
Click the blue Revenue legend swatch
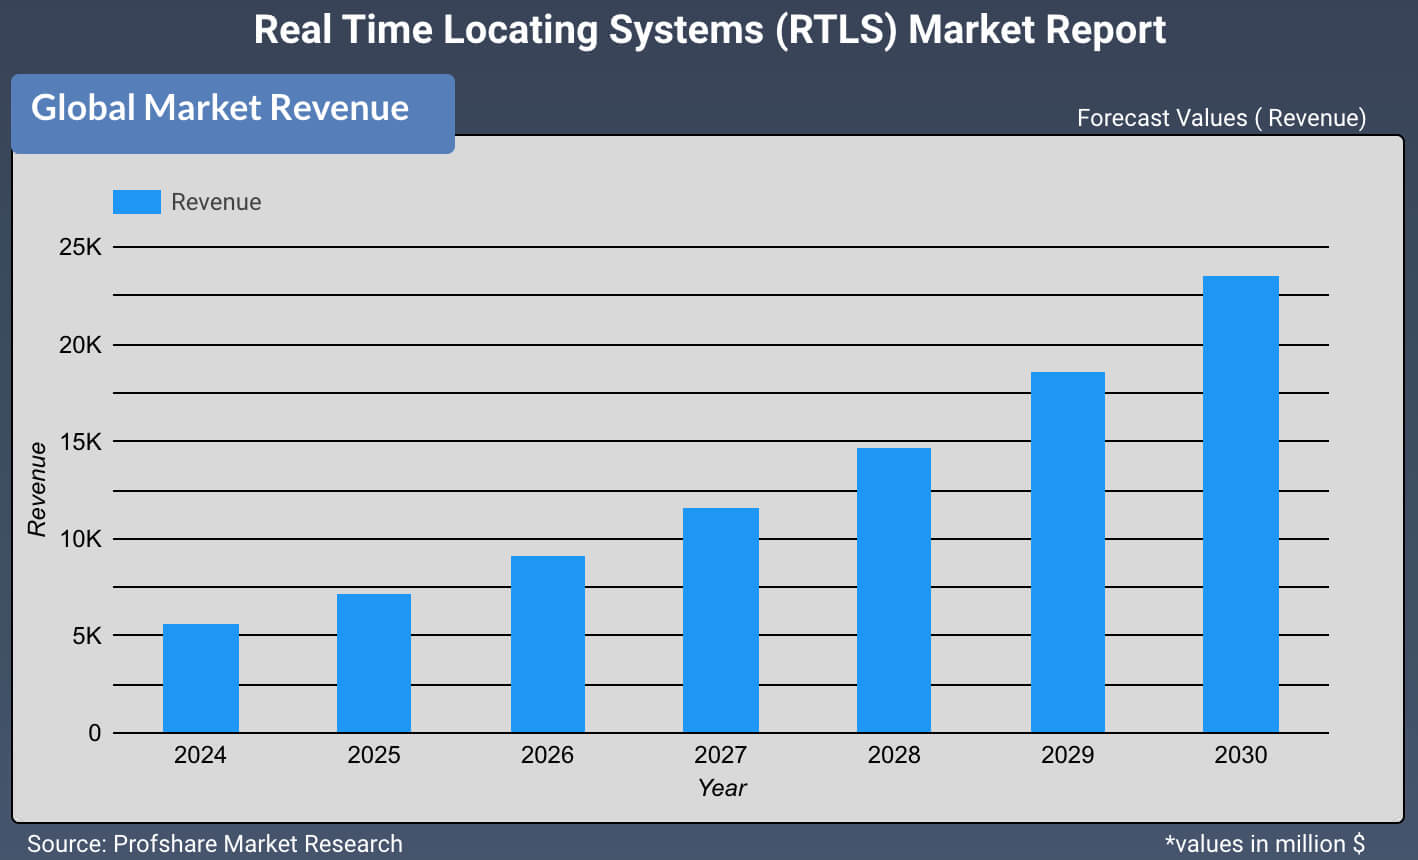coord(137,202)
